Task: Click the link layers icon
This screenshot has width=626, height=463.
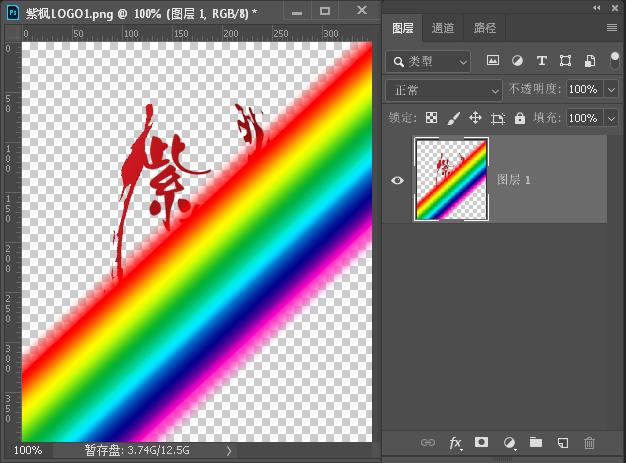Action: pyautogui.click(x=428, y=443)
